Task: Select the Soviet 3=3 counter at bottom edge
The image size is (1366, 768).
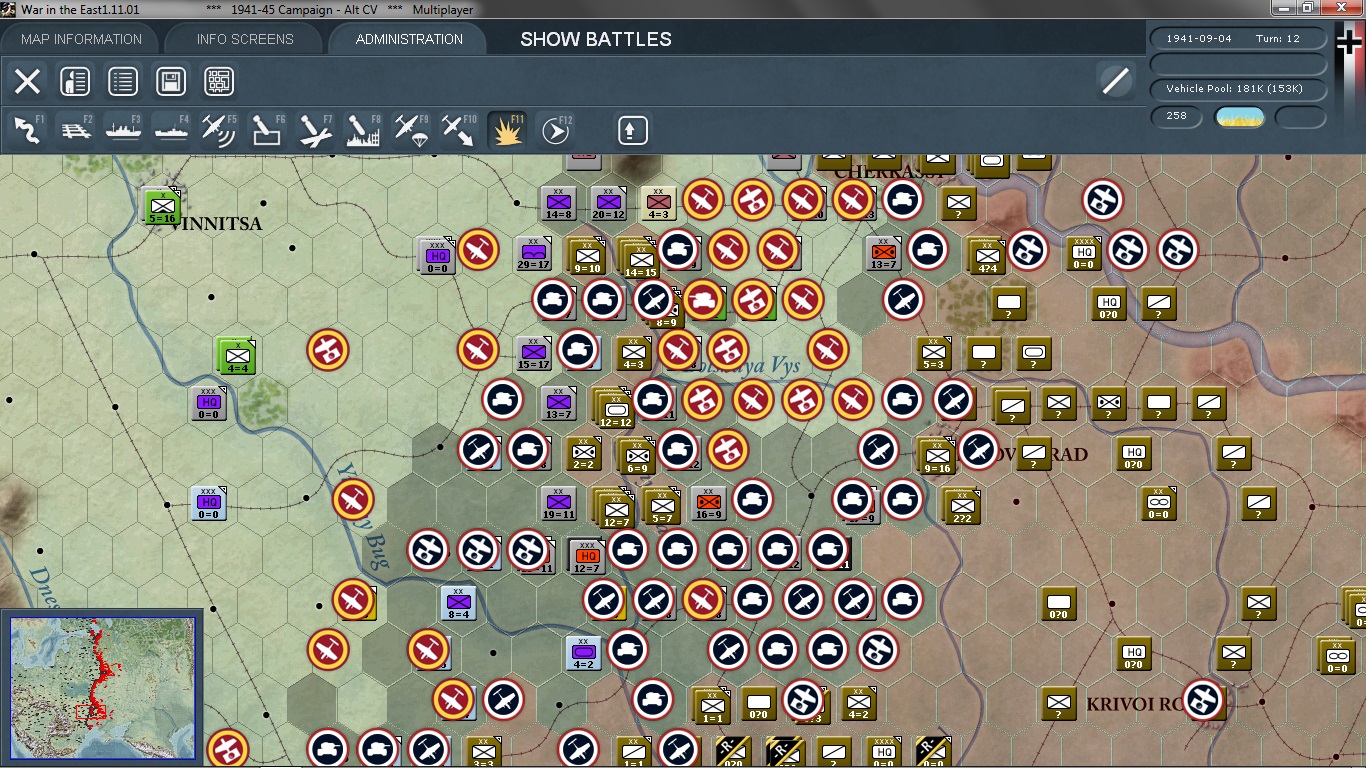Action: (x=483, y=752)
